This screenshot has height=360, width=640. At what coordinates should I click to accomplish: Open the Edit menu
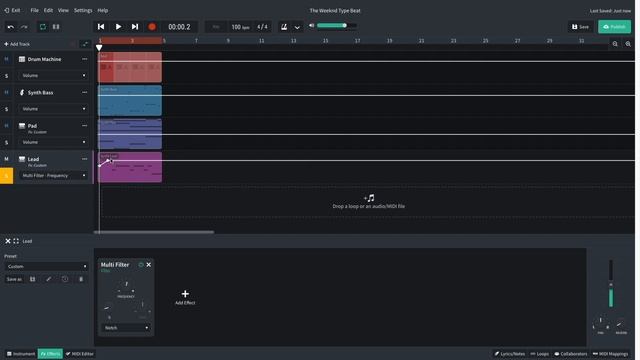pos(48,10)
